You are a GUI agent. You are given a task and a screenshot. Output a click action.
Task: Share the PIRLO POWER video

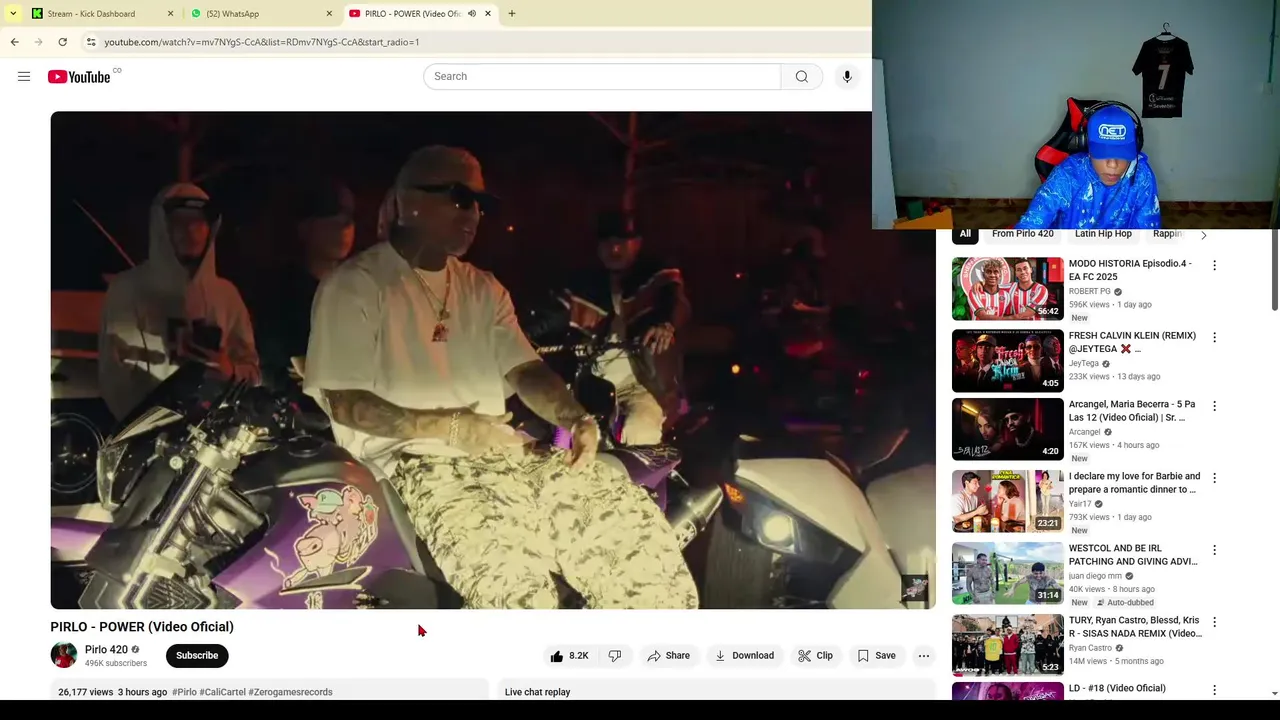tap(668, 656)
